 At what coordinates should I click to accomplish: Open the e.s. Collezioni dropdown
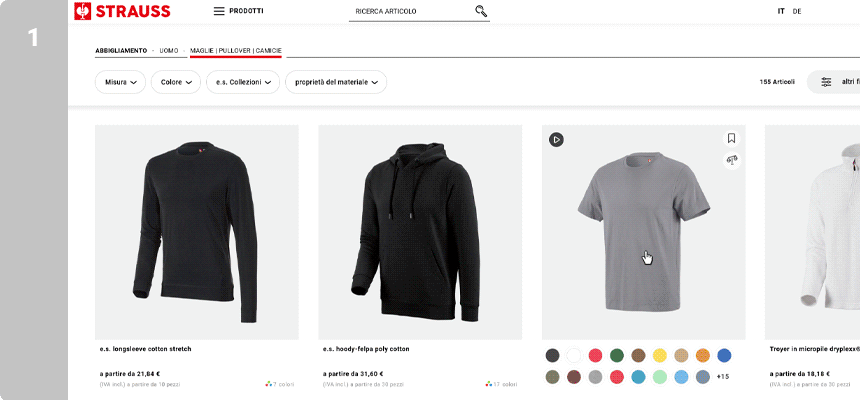pos(243,82)
